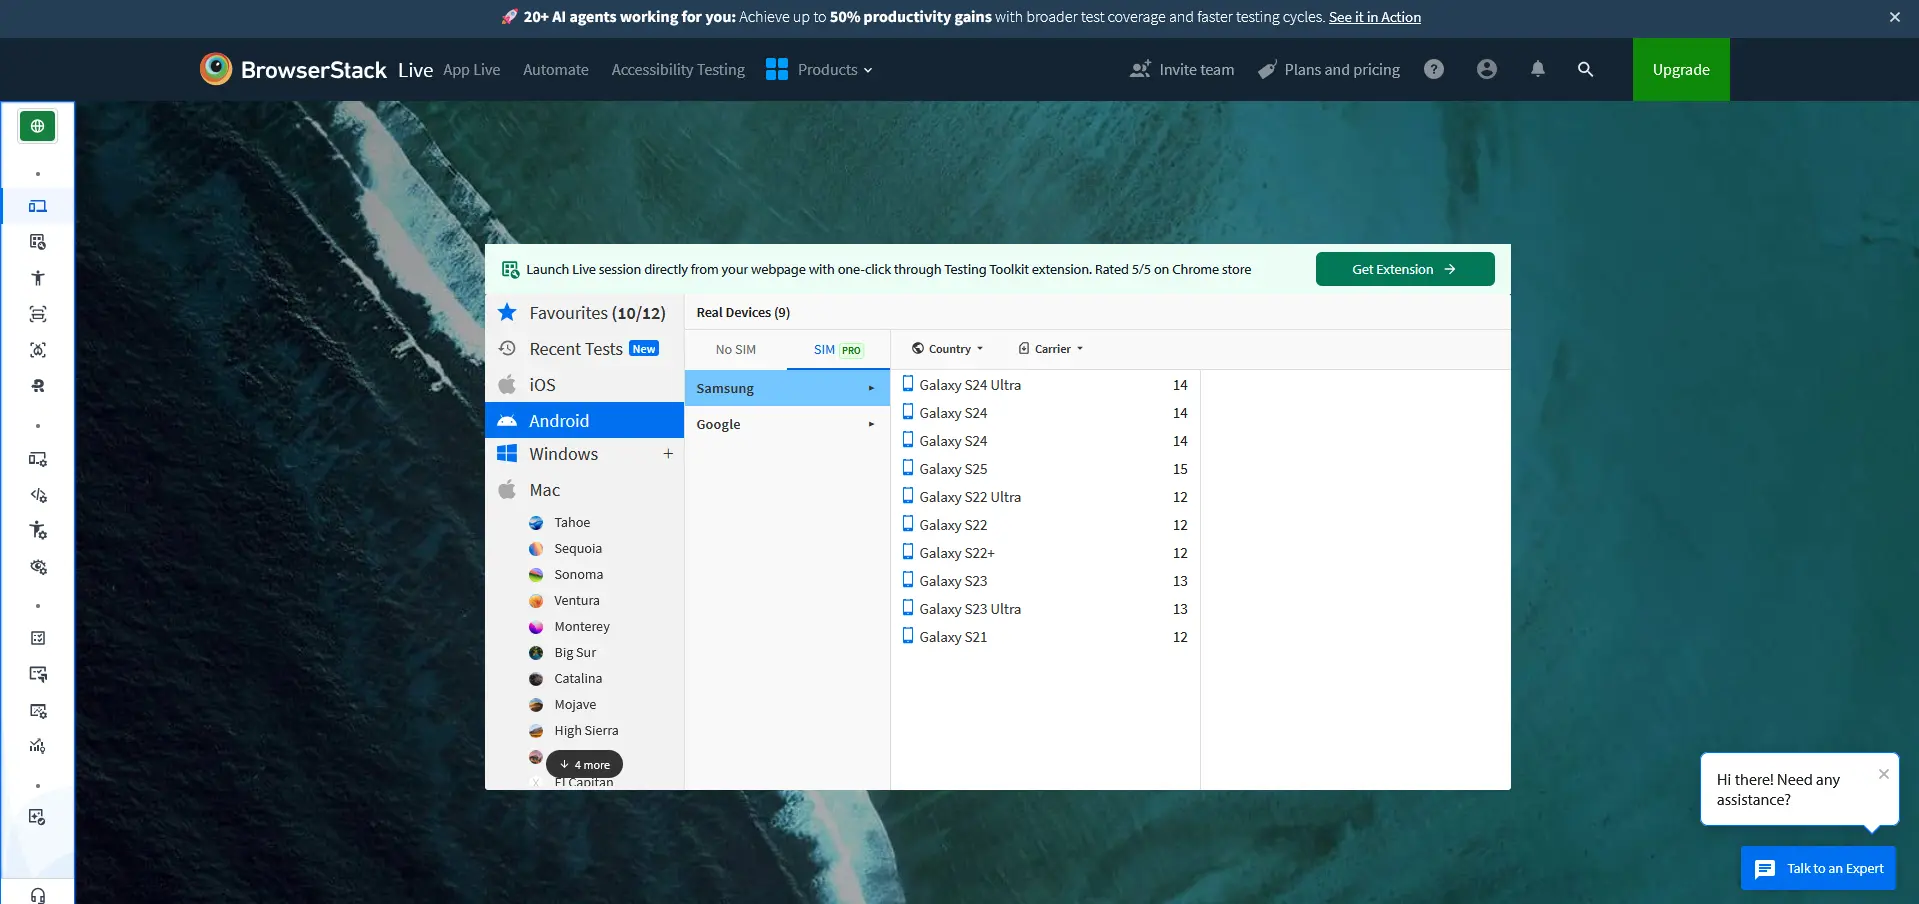Close the chat assistance popup

1884,774
